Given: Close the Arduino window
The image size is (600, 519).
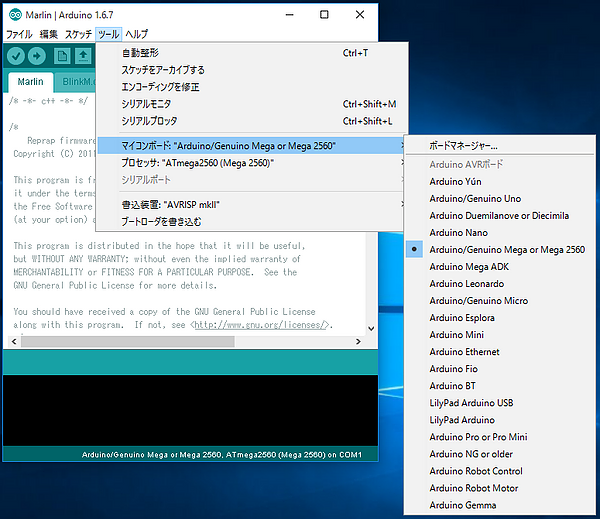Looking at the screenshot, I should pos(360,15).
